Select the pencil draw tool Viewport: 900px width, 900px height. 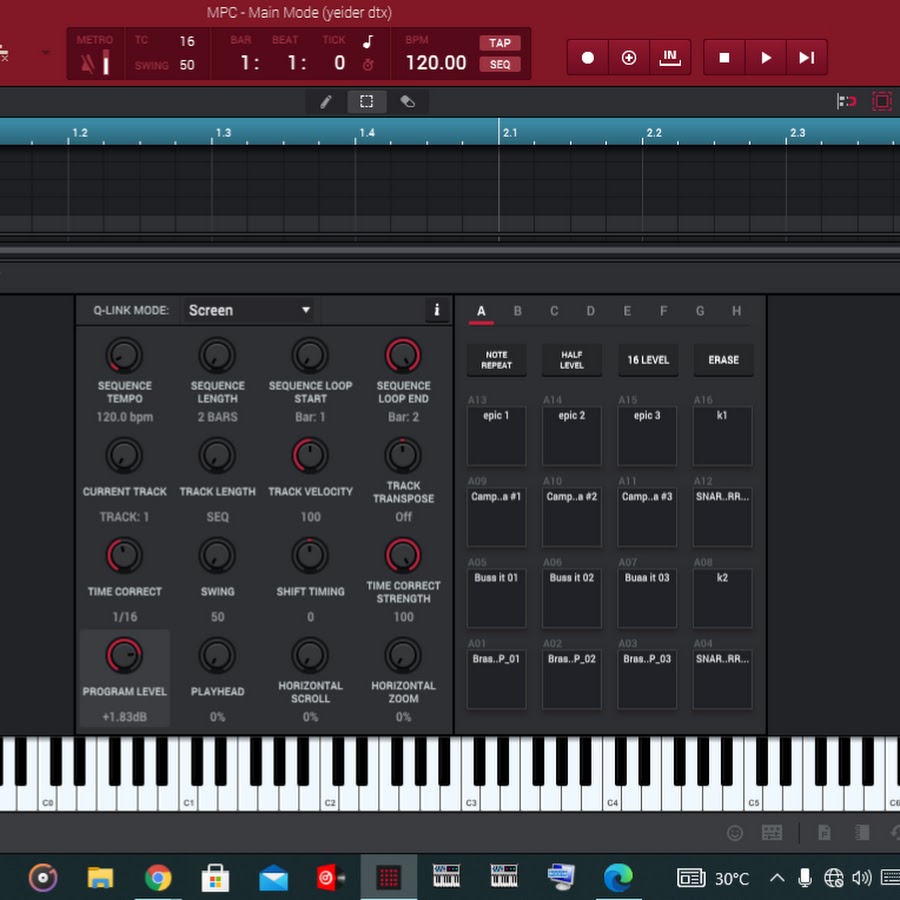326,101
